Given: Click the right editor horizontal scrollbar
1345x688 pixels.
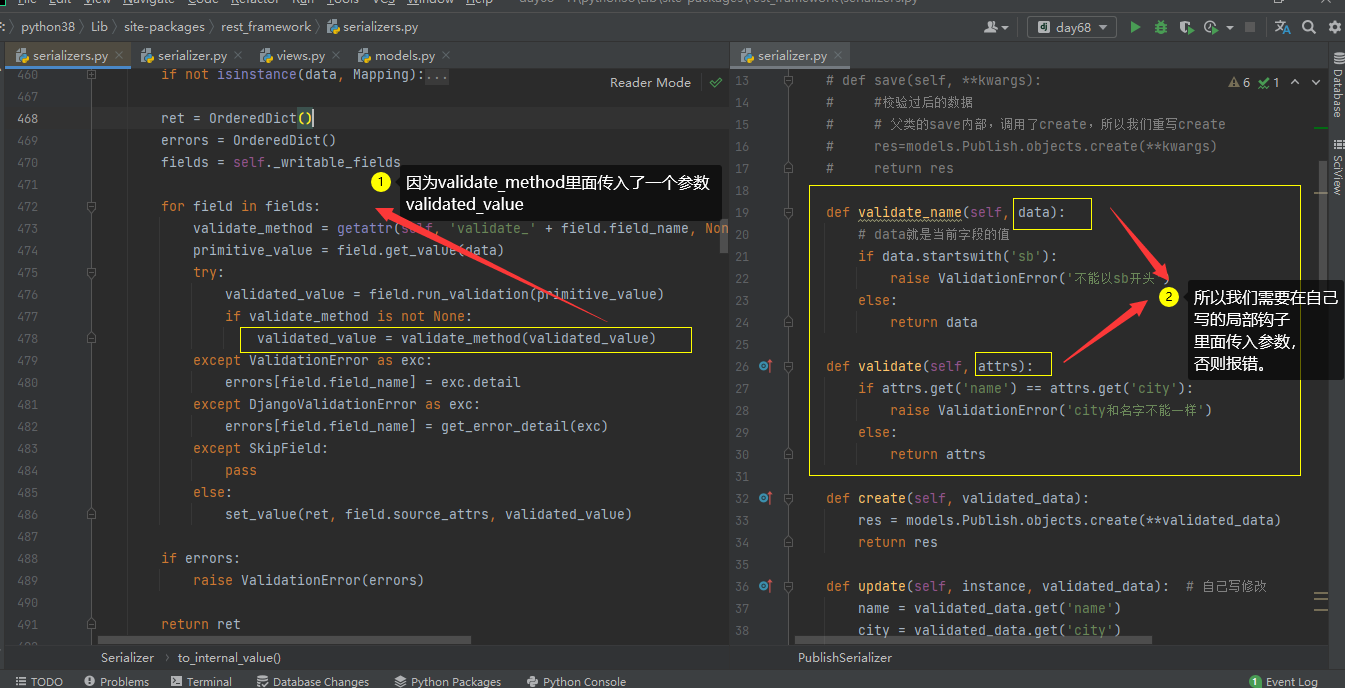Looking at the screenshot, I should point(973,640).
